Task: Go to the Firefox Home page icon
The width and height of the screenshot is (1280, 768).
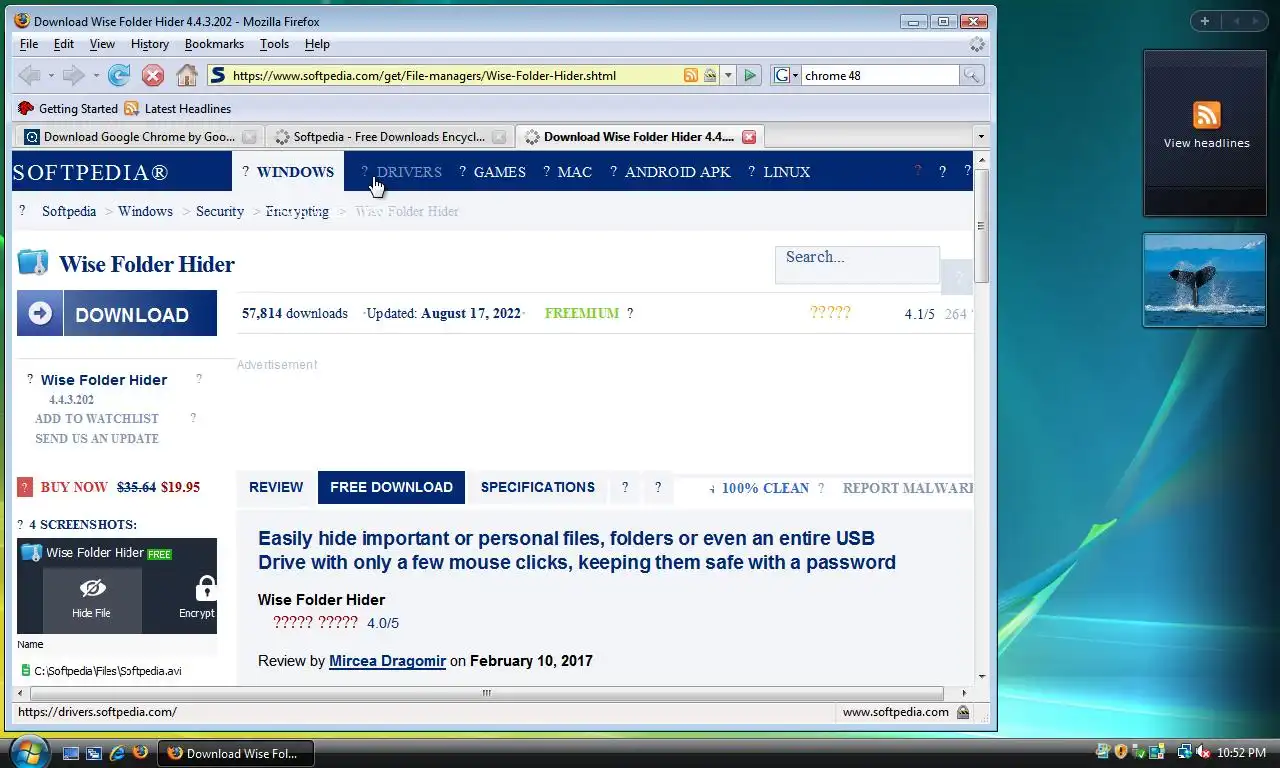Action: (187, 75)
